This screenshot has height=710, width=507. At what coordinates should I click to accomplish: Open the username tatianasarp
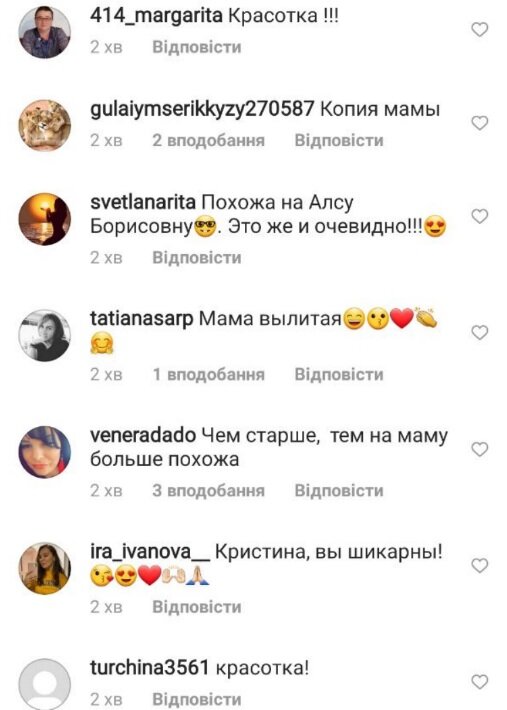coord(142,319)
